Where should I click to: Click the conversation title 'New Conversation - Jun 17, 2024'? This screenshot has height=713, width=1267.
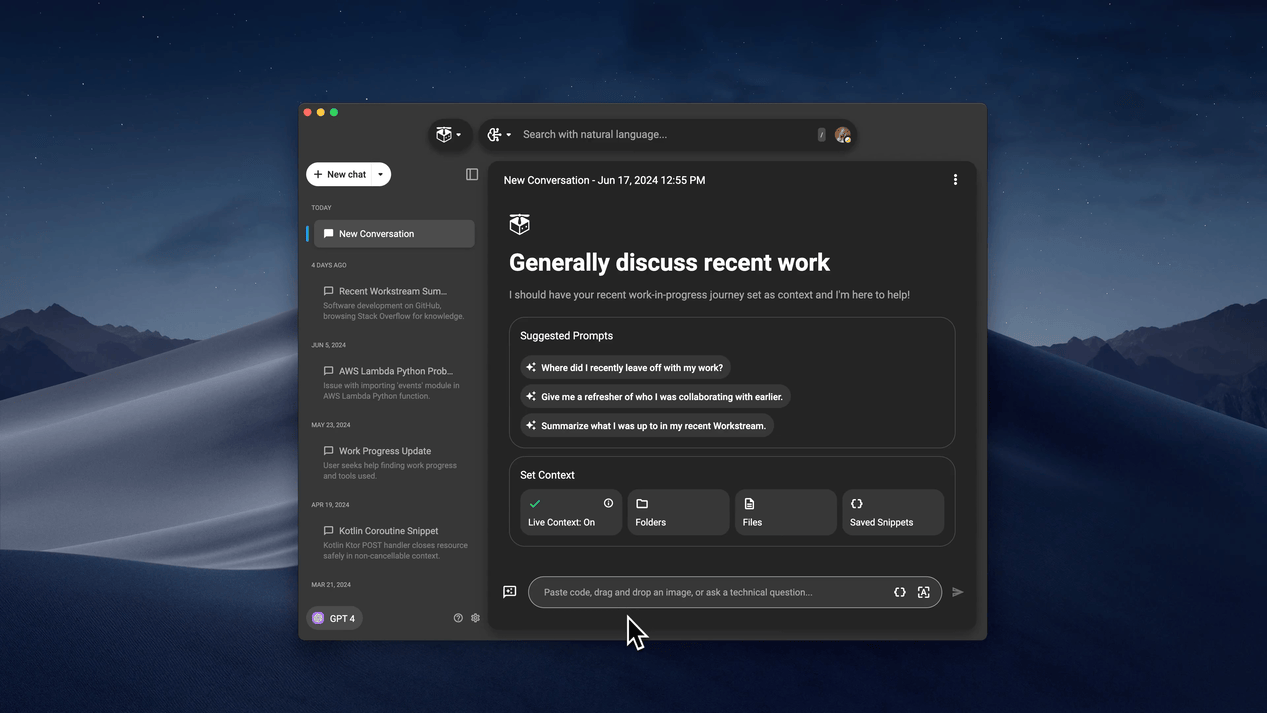(604, 180)
